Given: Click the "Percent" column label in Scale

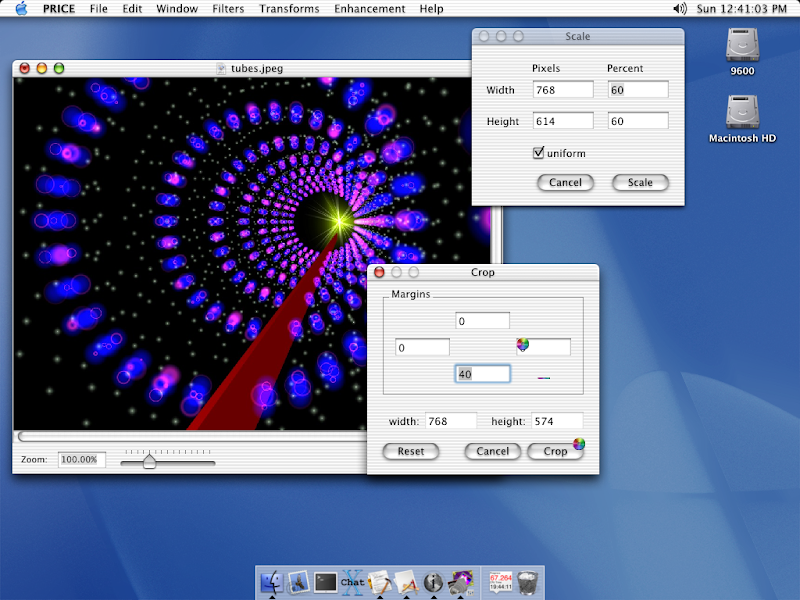Looking at the screenshot, I should (625, 68).
